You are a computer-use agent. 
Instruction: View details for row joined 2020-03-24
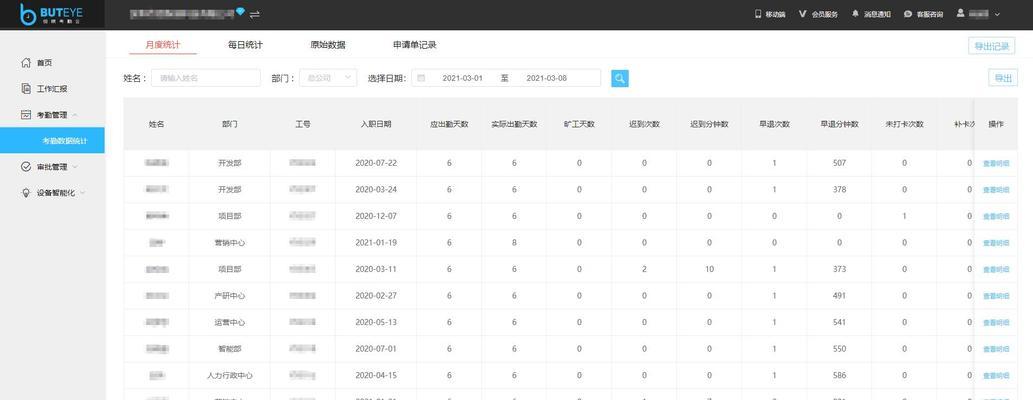pos(995,190)
